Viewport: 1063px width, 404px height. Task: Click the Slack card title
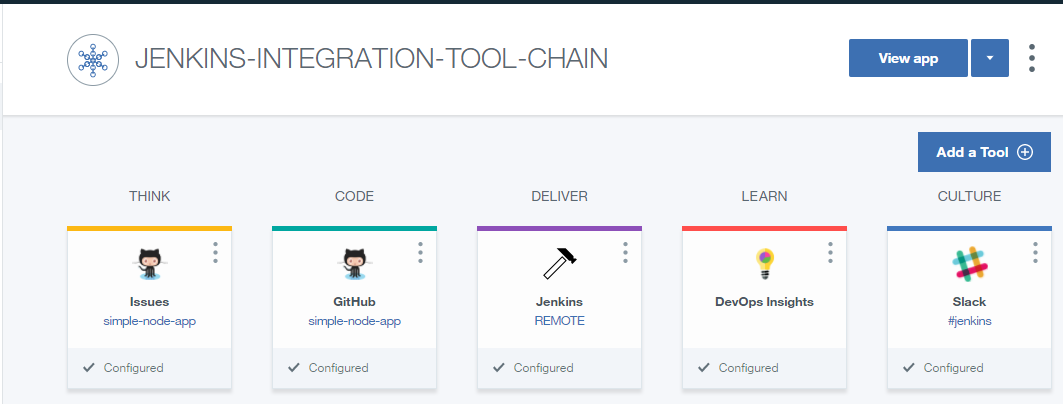[x=969, y=302]
